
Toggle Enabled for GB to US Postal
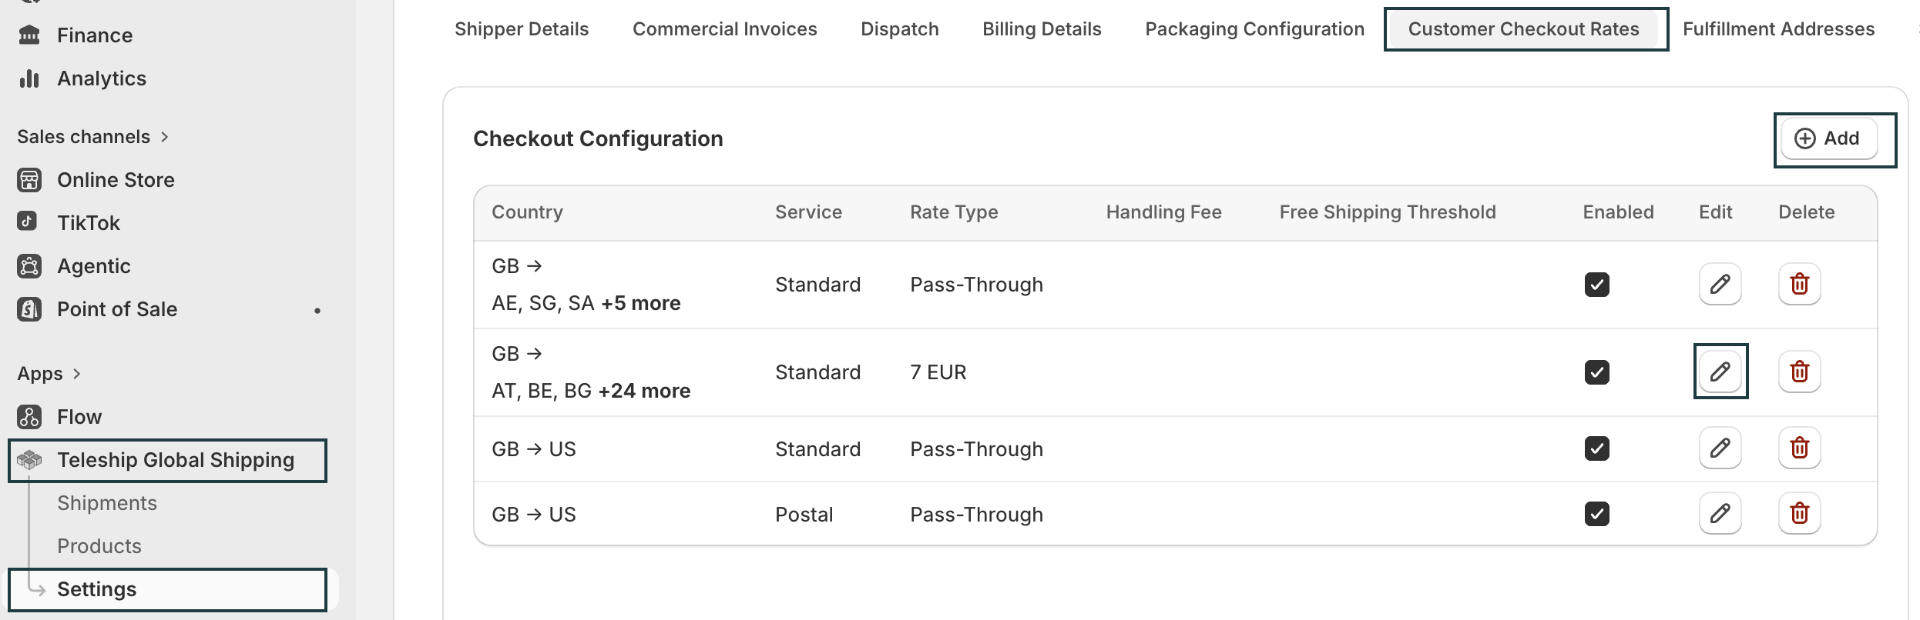click(x=1597, y=514)
